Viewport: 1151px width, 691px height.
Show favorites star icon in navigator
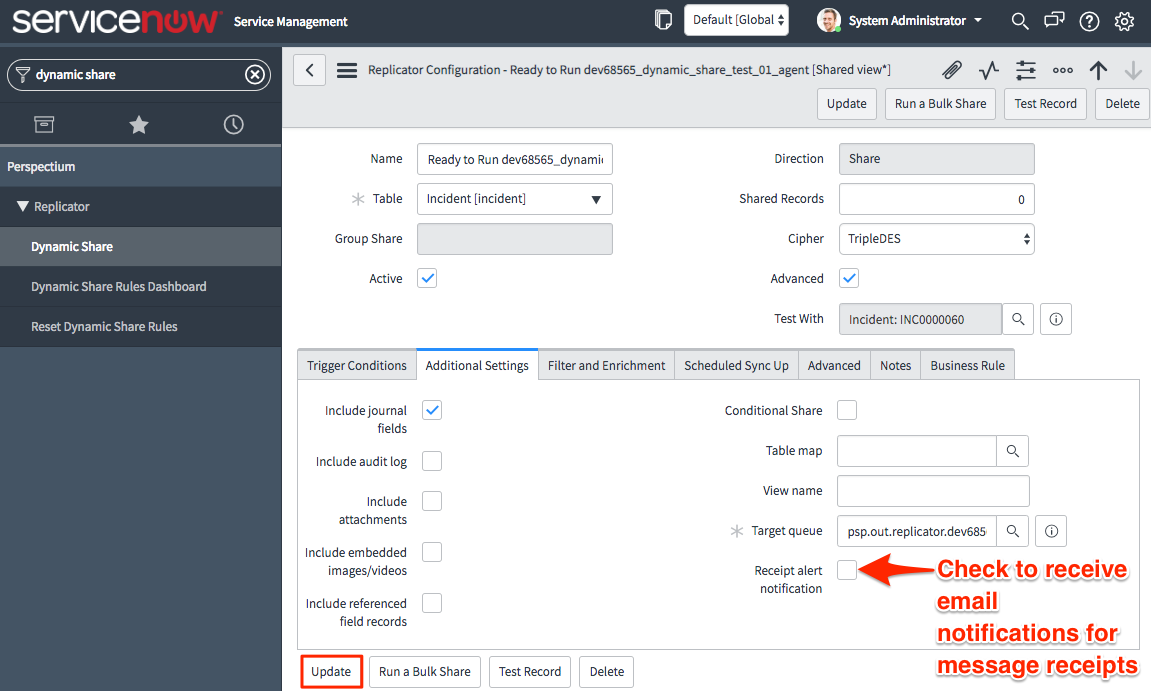(139, 125)
